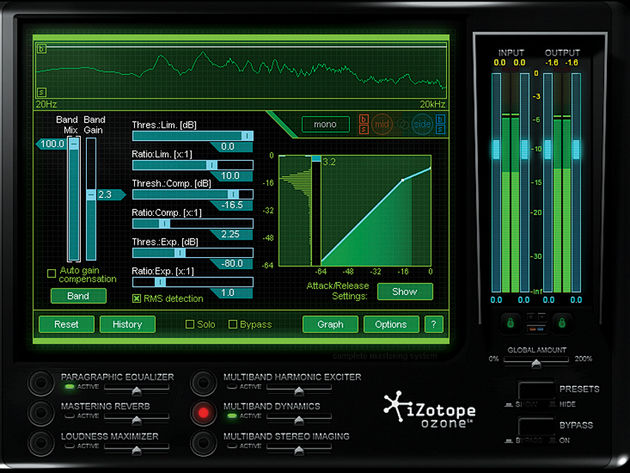Image resolution: width=630 pixels, height=473 pixels.
Task: Click the Ratio:Comp. value 2.25
Action: pos(231,234)
